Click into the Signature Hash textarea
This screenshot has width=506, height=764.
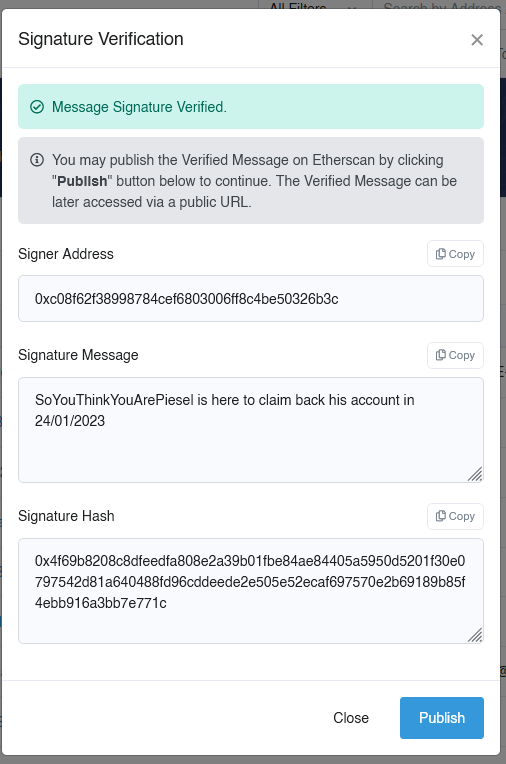[x=251, y=591]
